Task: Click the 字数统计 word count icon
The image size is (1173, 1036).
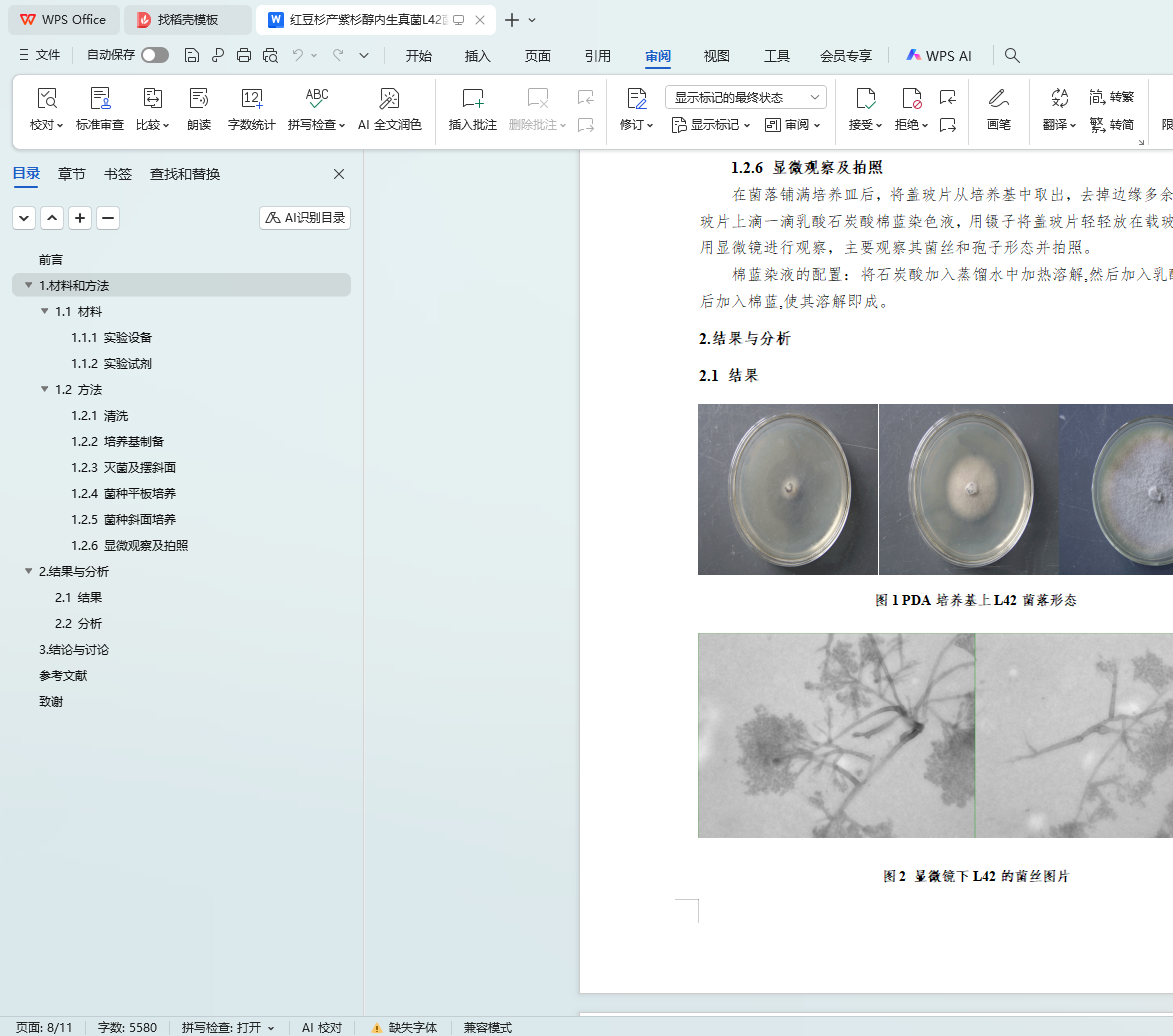Action: 252,98
